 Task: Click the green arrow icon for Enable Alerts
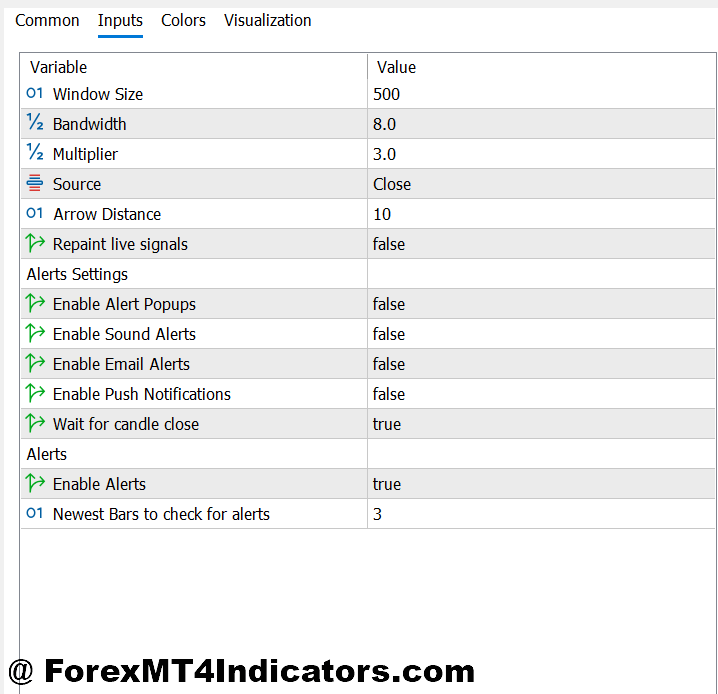pyautogui.click(x=35, y=484)
